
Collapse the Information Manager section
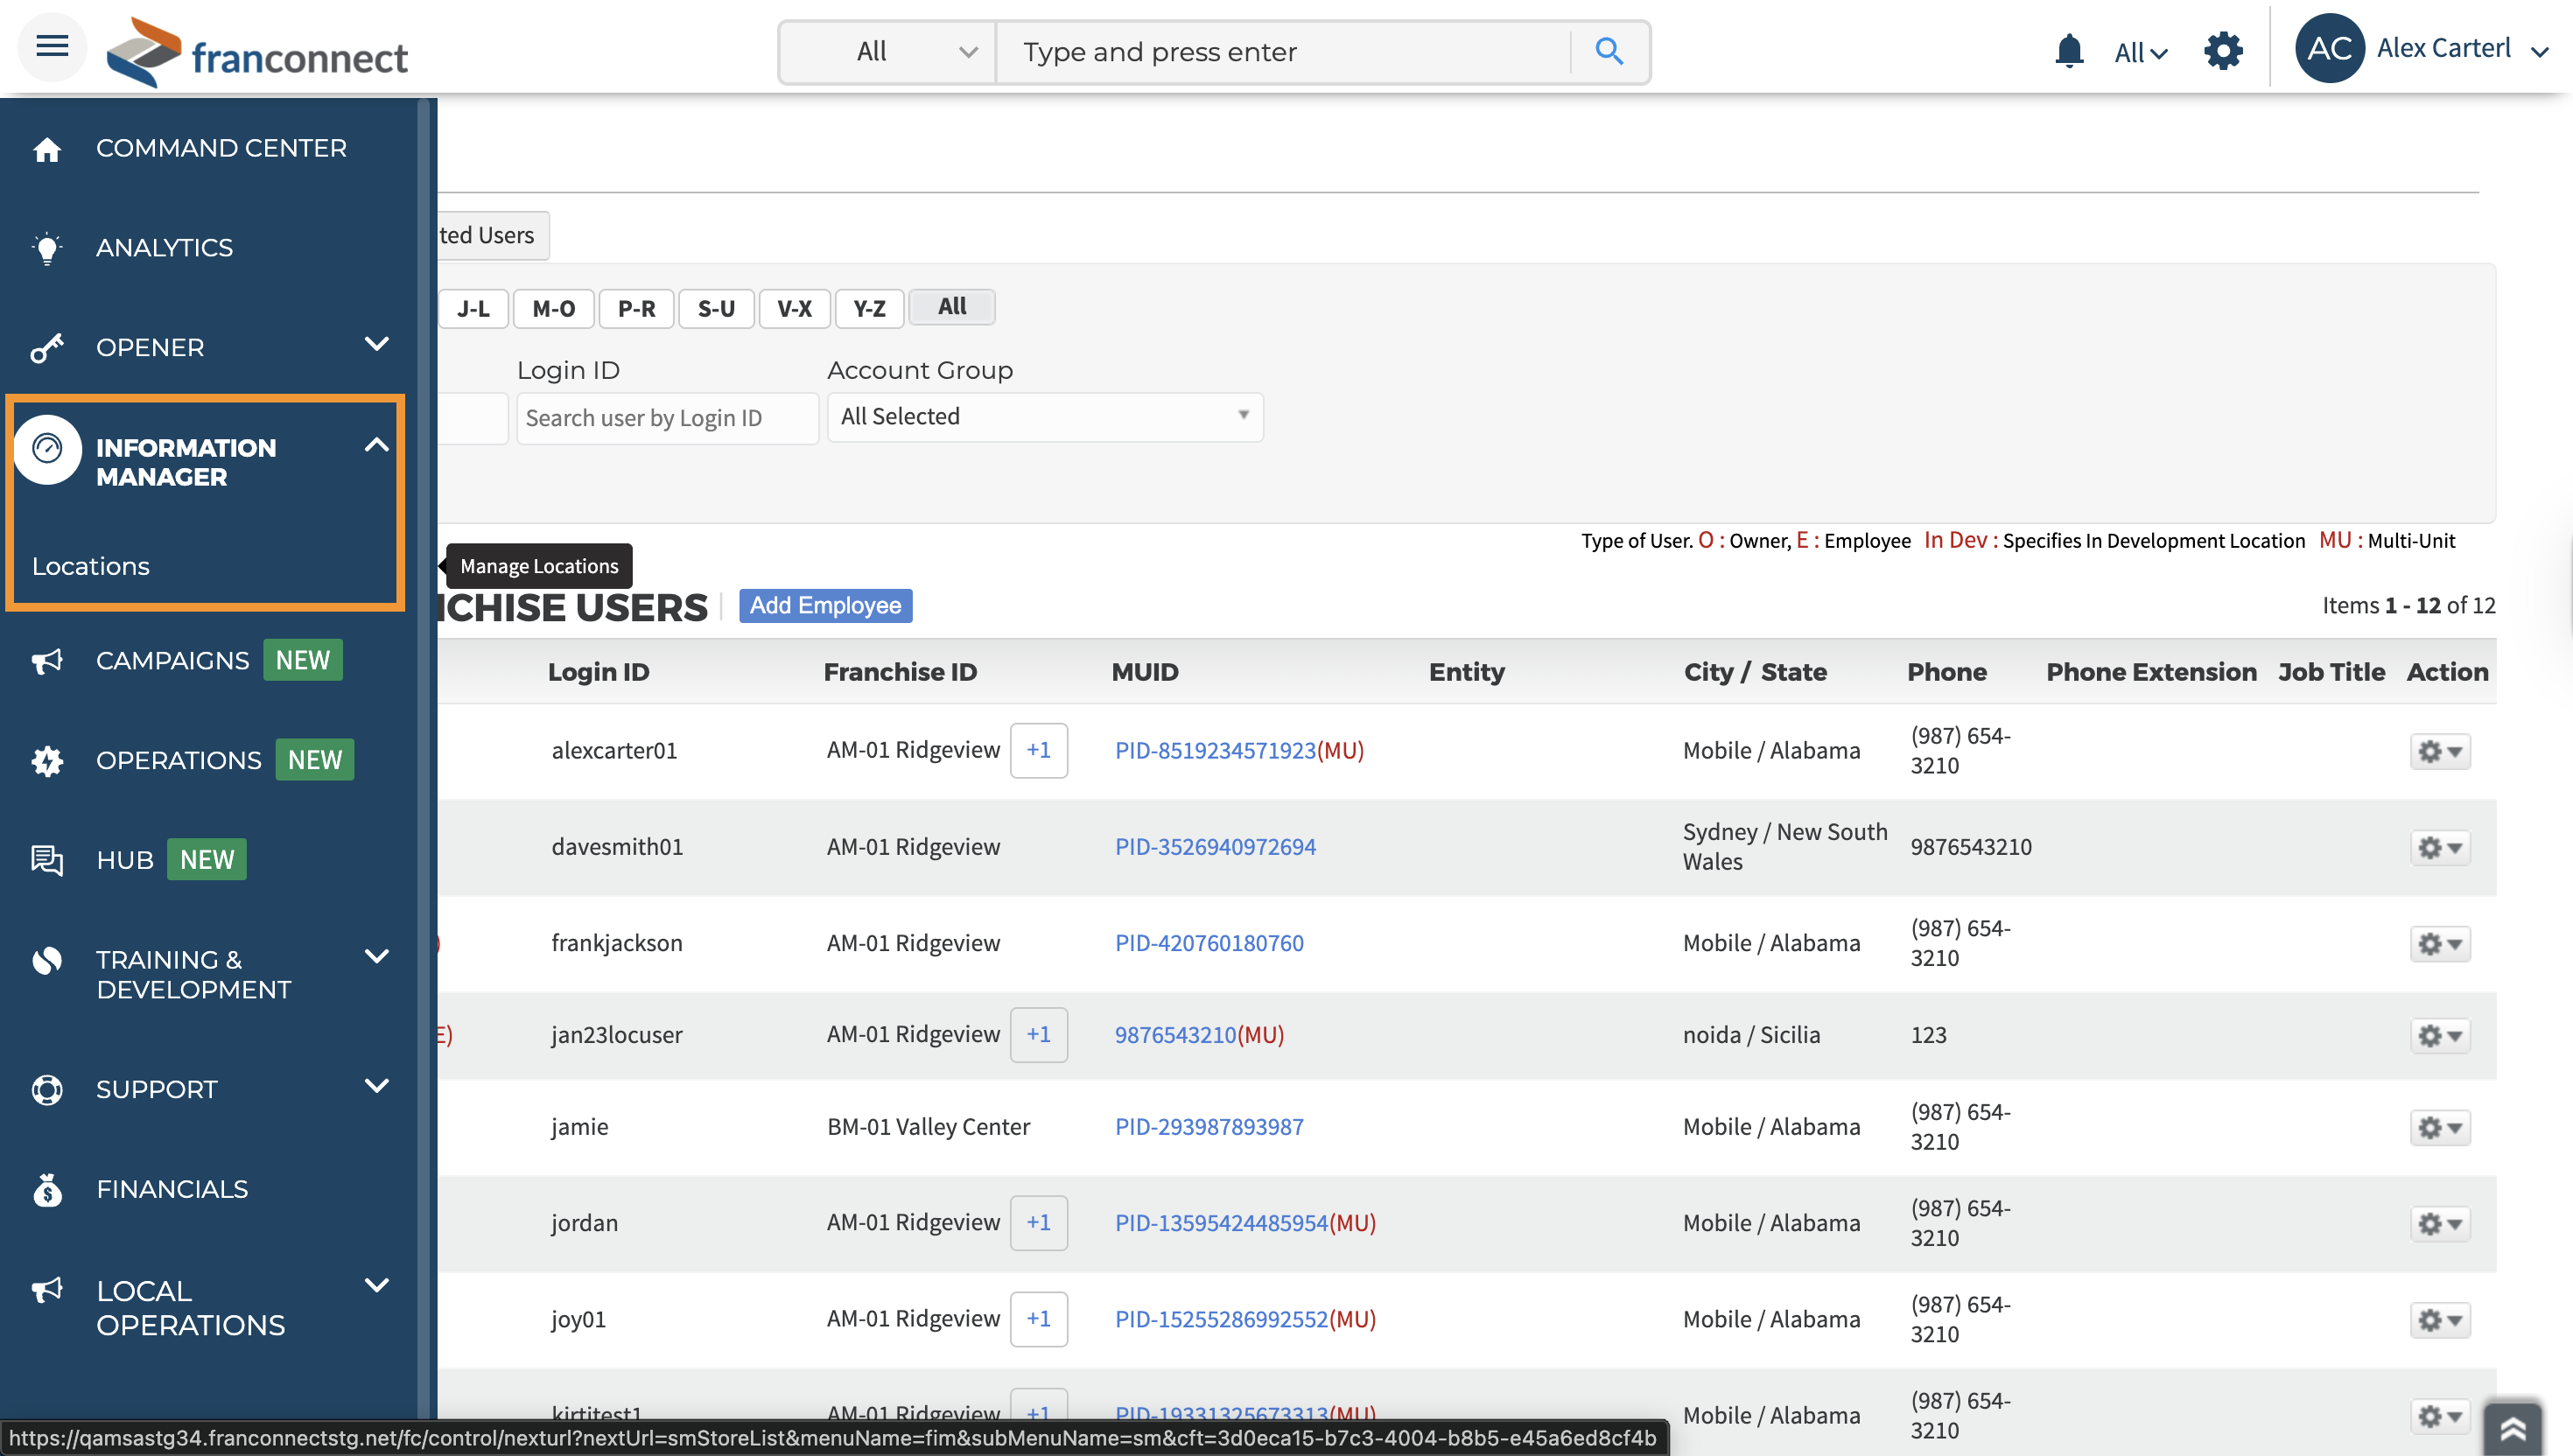coord(376,446)
